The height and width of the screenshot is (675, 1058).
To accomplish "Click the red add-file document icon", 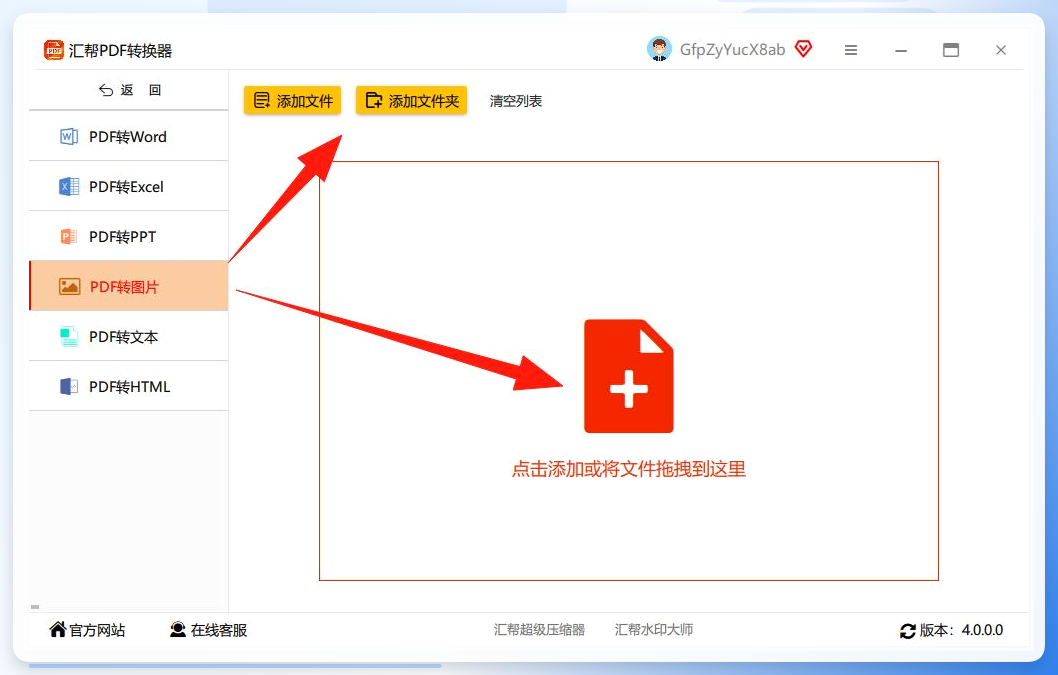I will (x=629, y=376).
